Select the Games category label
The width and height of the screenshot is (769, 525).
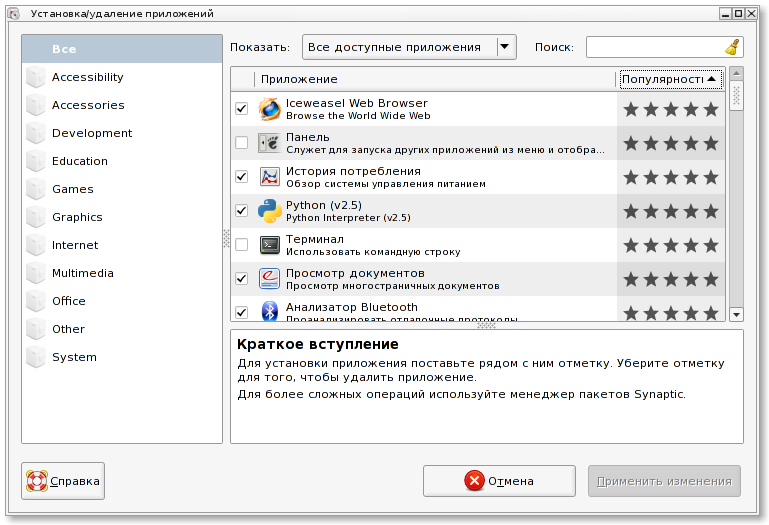pyautogui.click(x=73, y=189)
